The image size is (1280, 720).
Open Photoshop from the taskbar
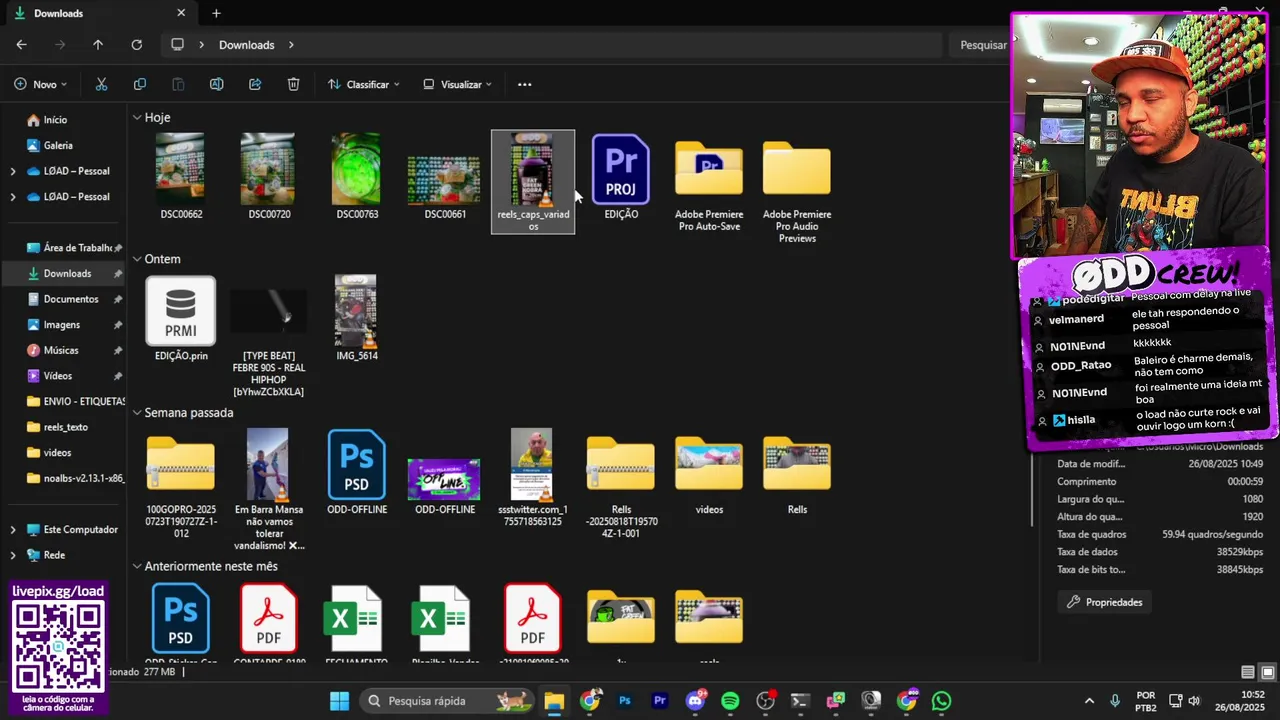[625, 701]
